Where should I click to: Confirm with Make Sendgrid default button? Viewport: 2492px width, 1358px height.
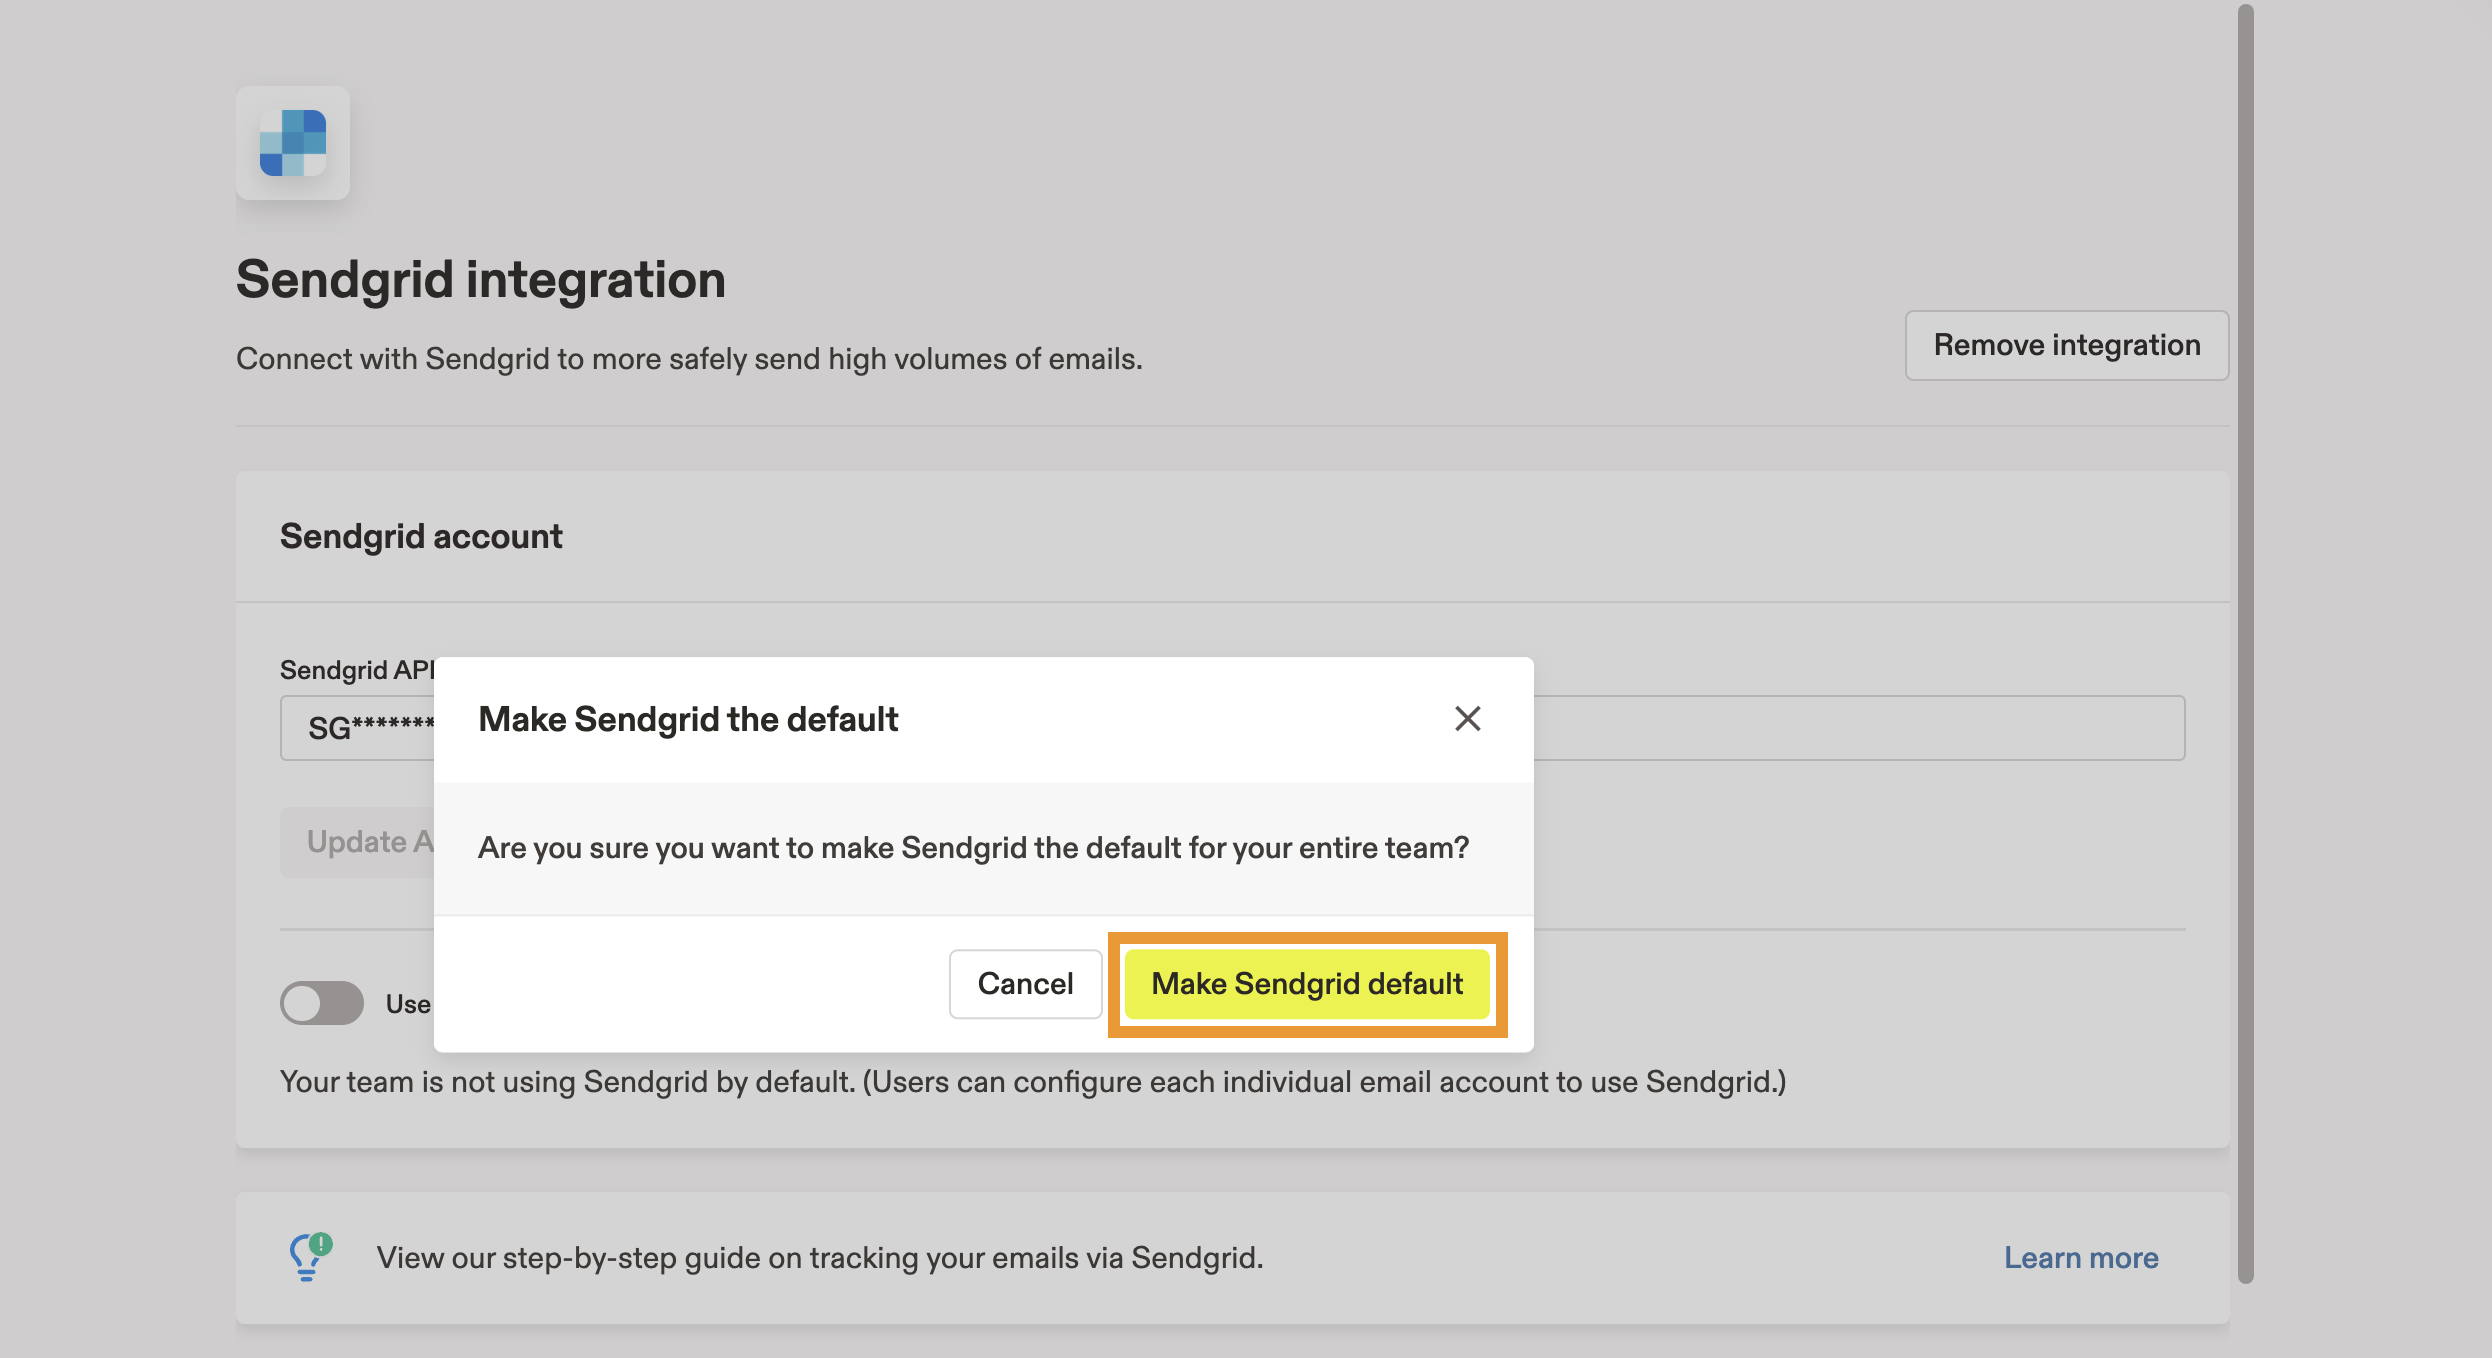tap(1306, 984)
